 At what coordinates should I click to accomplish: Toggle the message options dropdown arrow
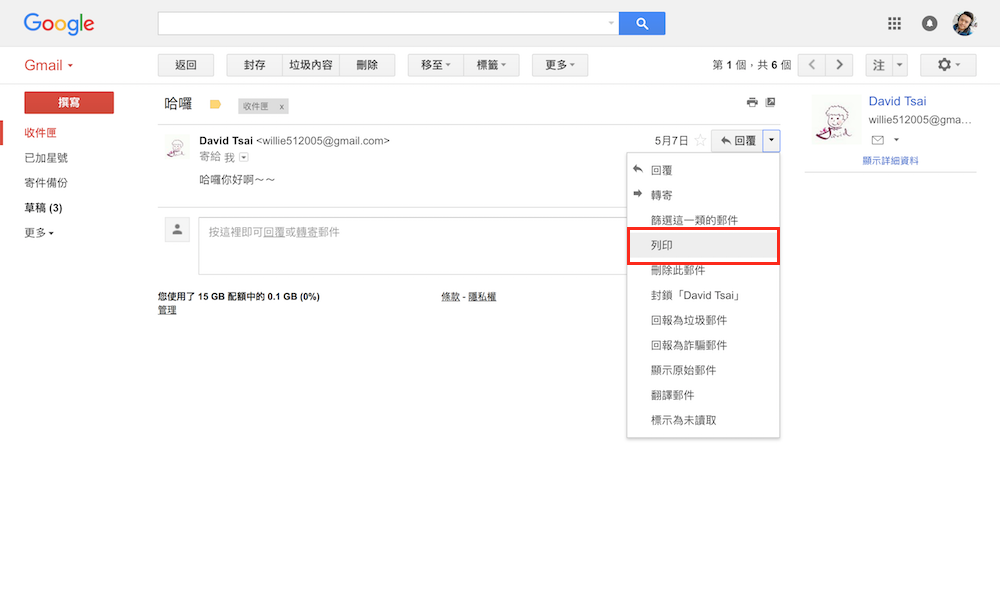coord(771,140)
